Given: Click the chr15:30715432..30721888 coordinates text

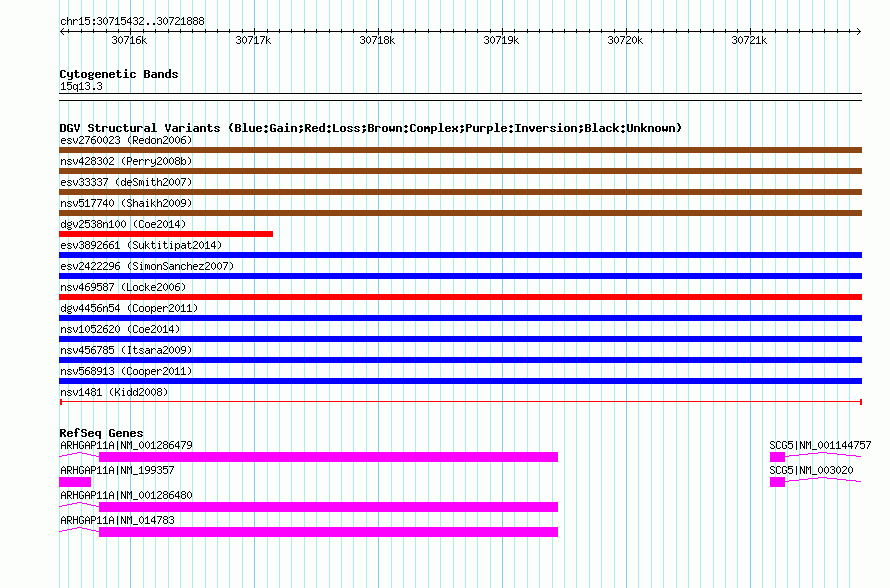Looking at the screenshot, I should coord(132,22).
